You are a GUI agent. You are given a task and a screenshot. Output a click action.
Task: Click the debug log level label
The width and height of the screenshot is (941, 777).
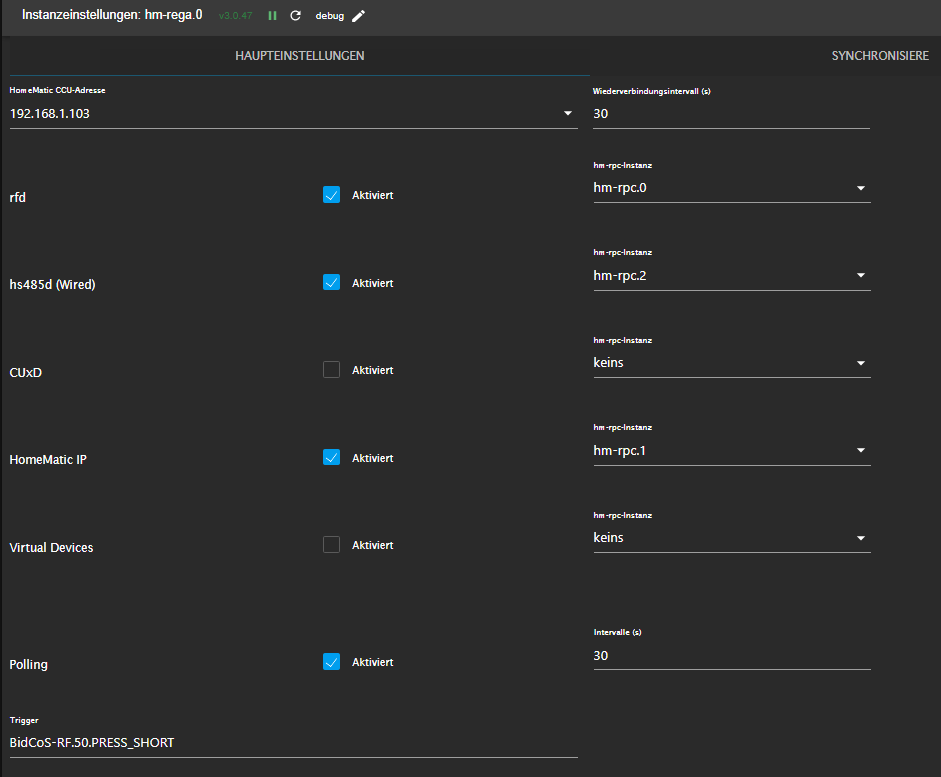pos(329,16)
